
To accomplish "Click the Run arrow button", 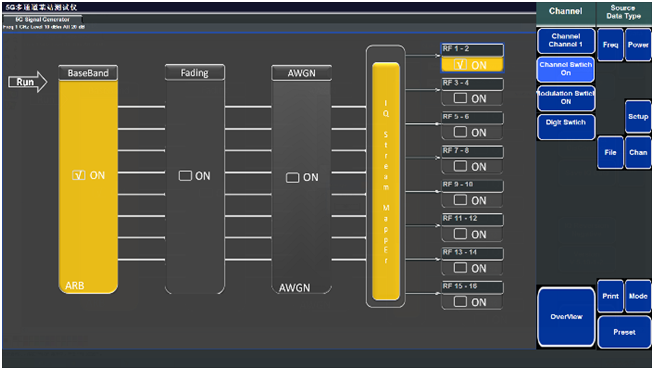I will pyautogui.click(x=28, y=82).
